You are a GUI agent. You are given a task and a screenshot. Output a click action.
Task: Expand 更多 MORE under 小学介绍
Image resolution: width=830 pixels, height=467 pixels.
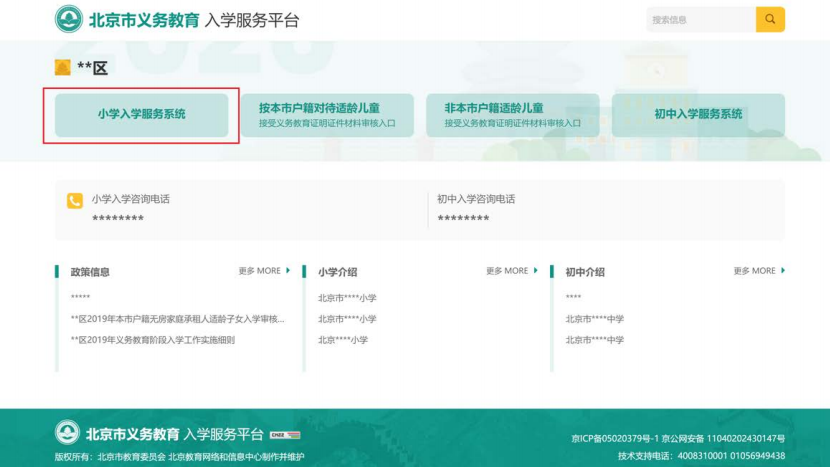click(511, 271)
